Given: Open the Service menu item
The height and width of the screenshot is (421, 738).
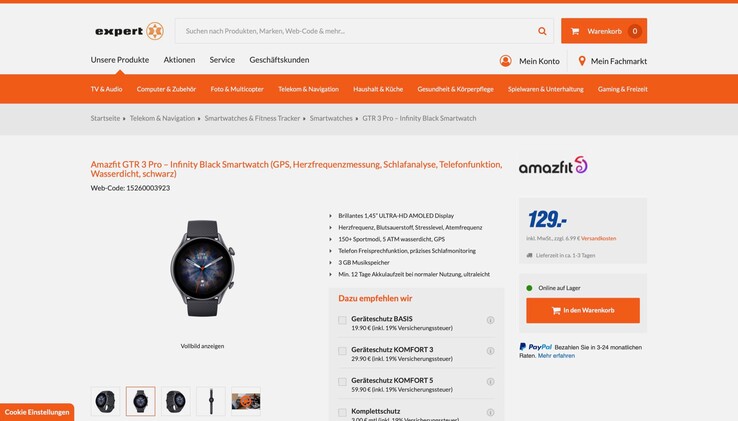Looking at the screenshot, I should click(x=222, y=60).
